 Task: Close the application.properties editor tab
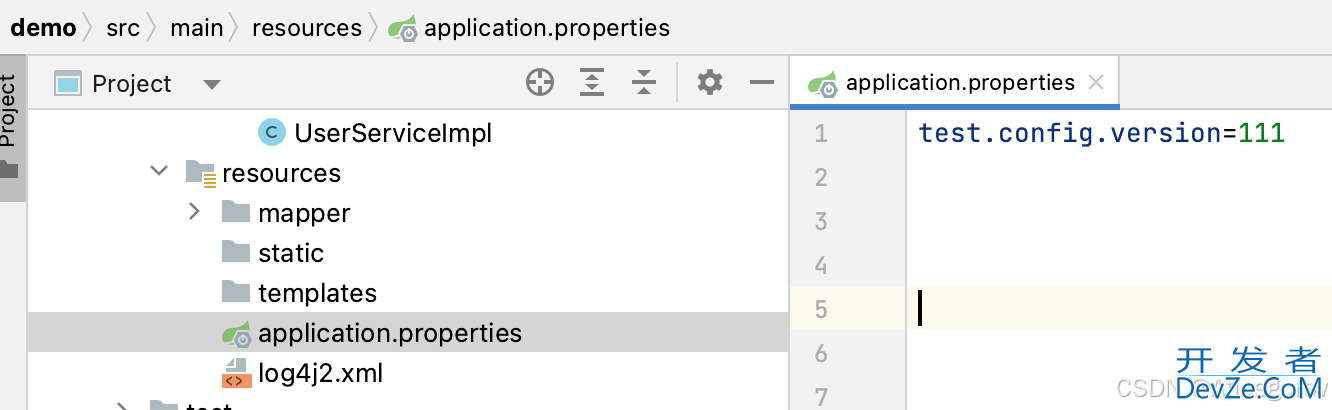1096,83
